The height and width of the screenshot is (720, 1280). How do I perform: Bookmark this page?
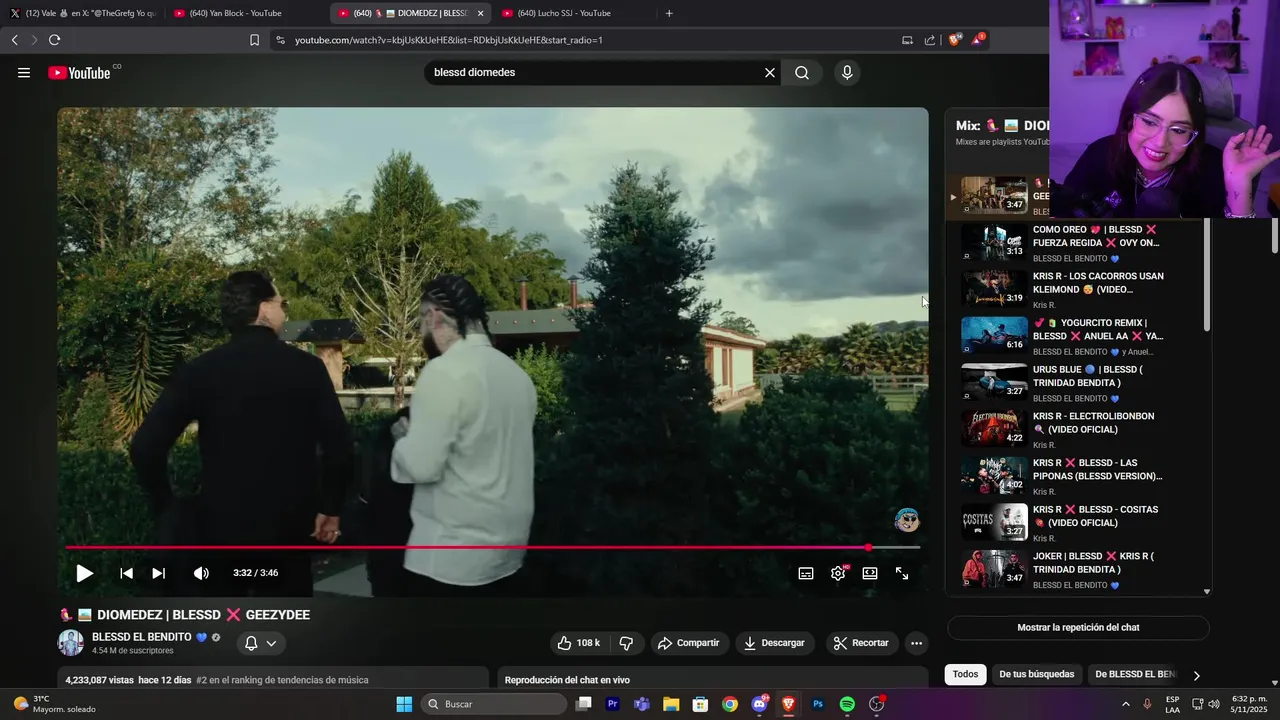(254, 40)
